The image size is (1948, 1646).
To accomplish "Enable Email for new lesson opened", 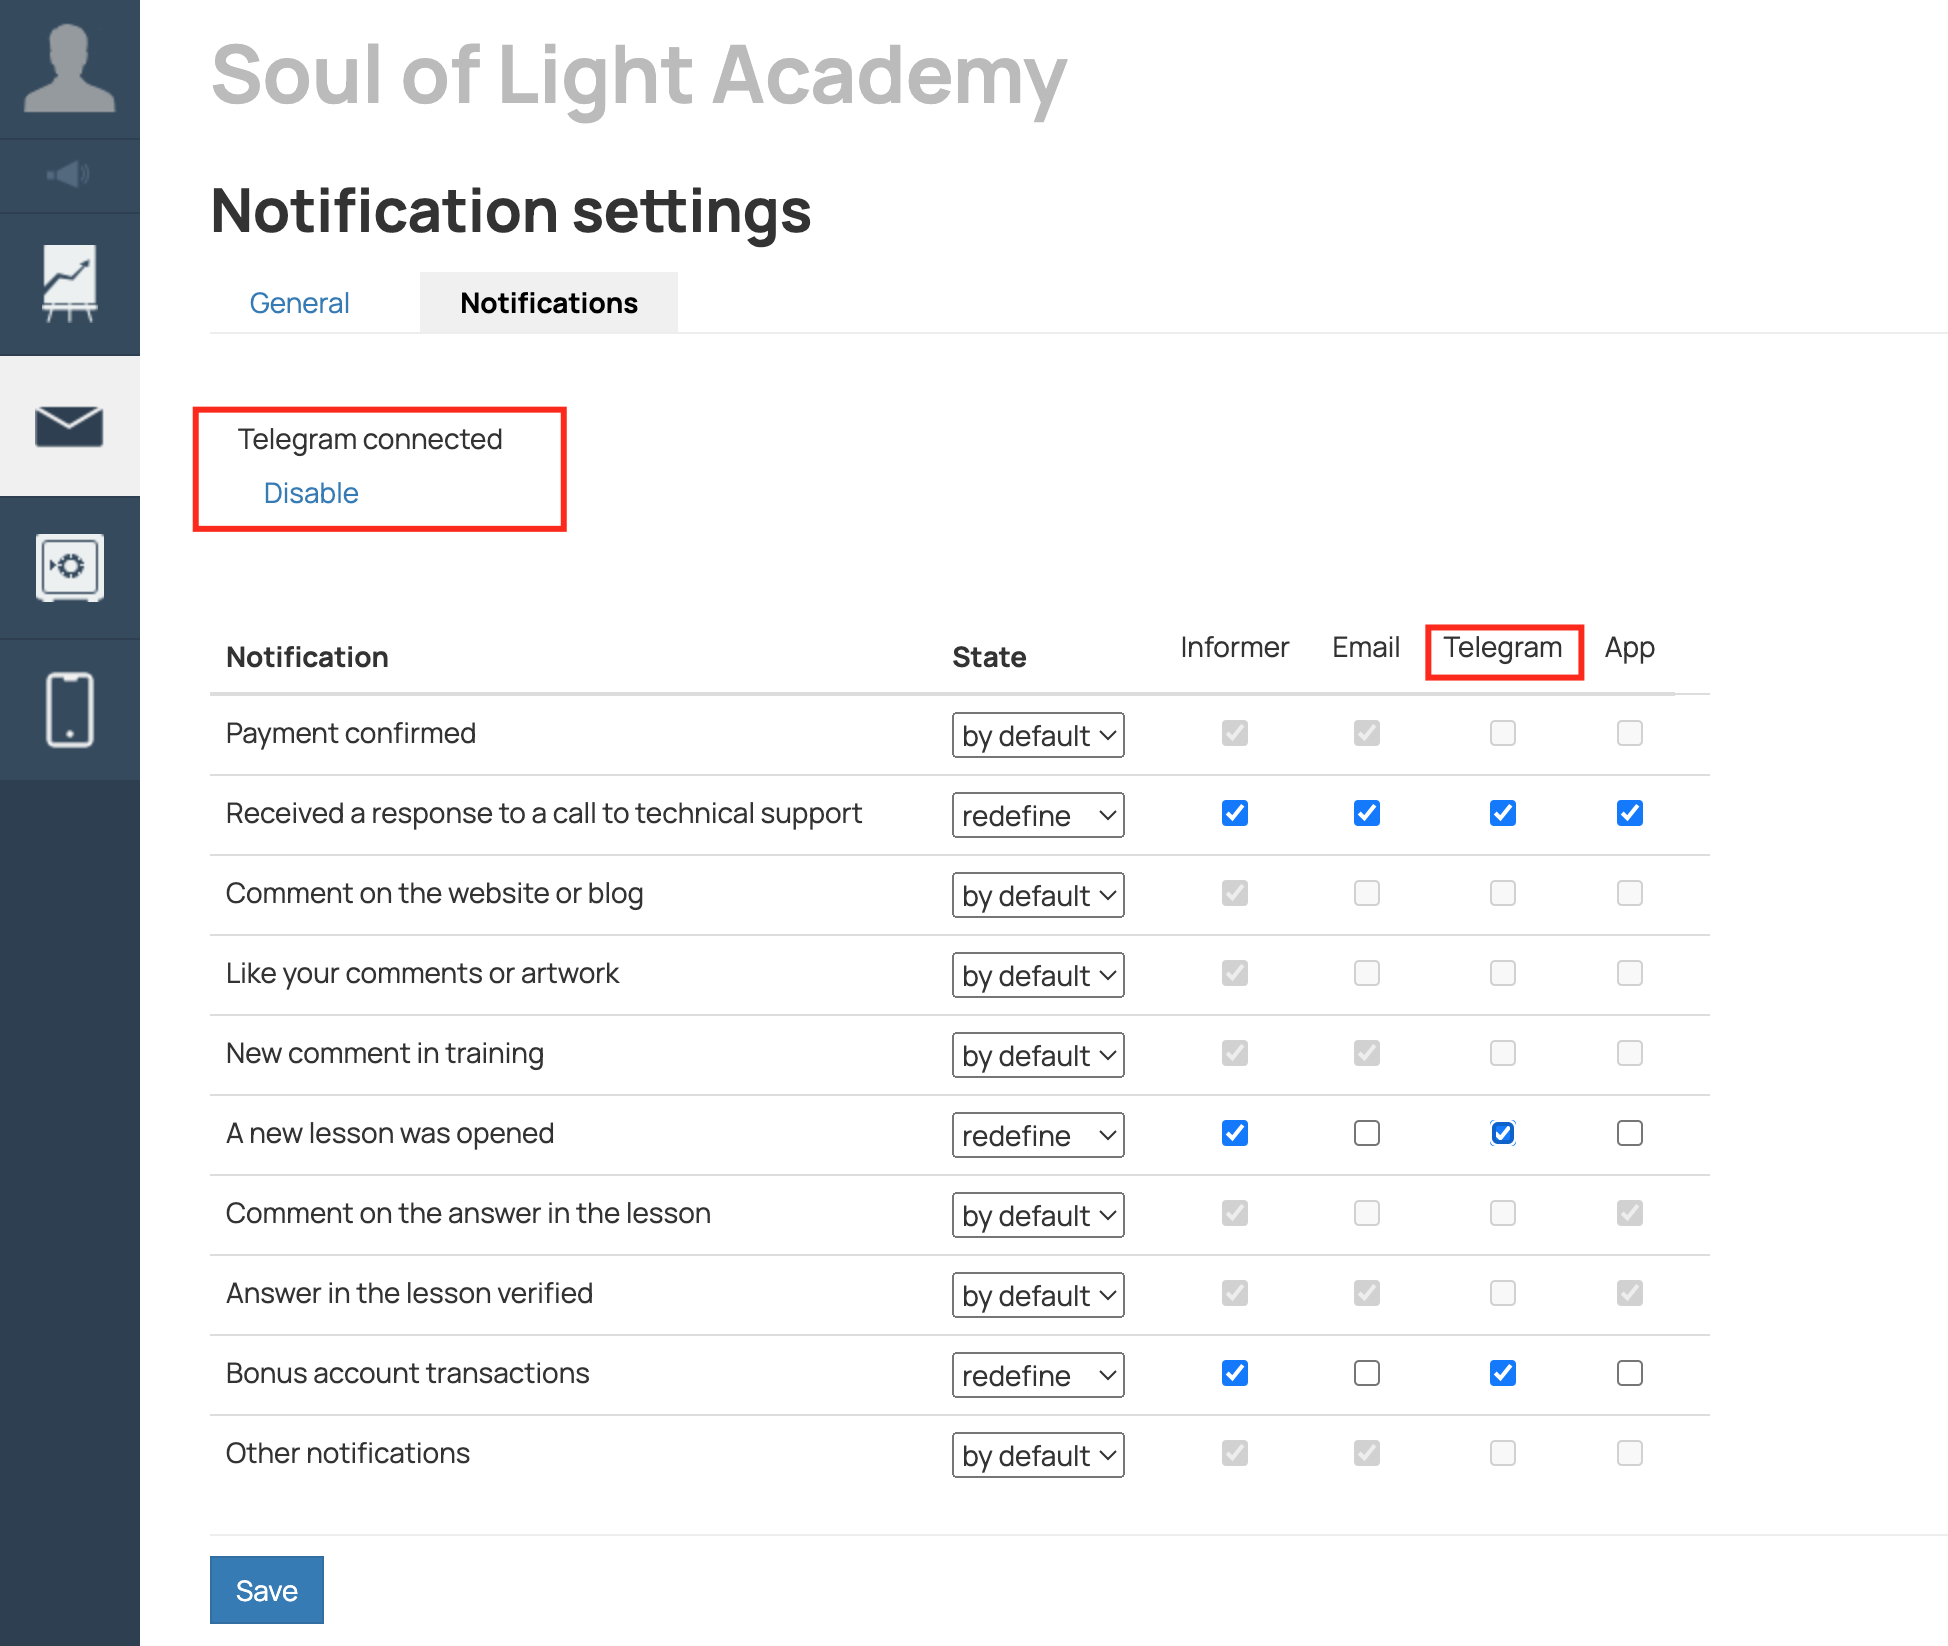I will [x=1366, y=1133].
